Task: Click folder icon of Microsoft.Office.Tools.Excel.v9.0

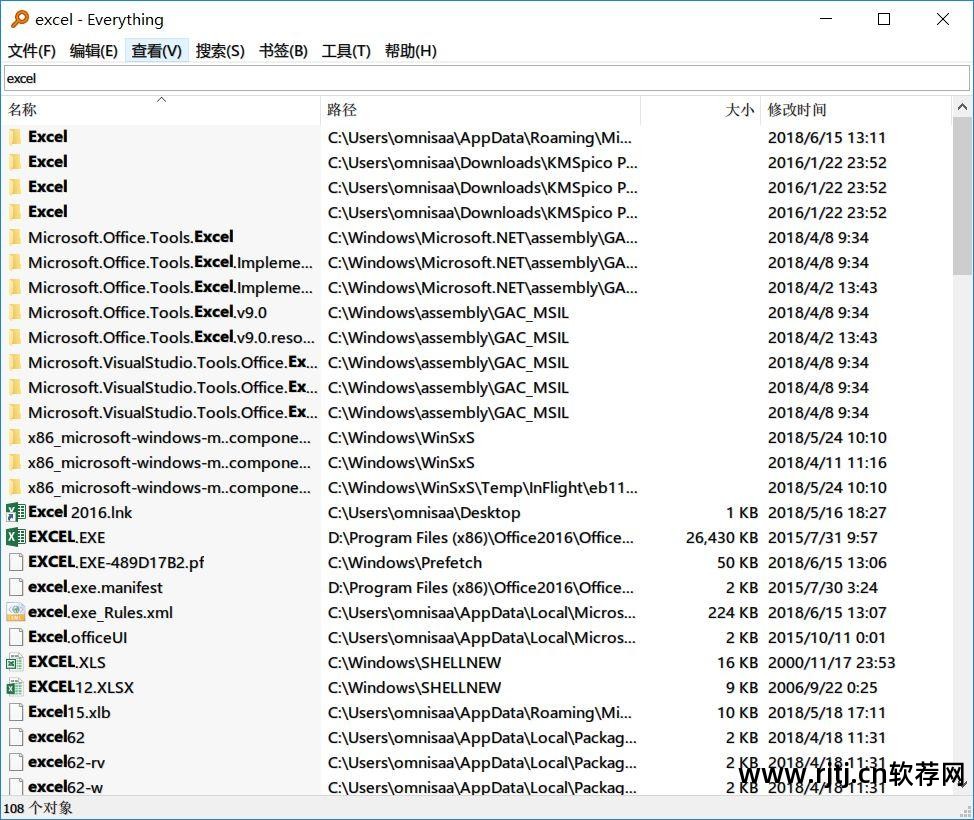Action: (x=16, y=312)
